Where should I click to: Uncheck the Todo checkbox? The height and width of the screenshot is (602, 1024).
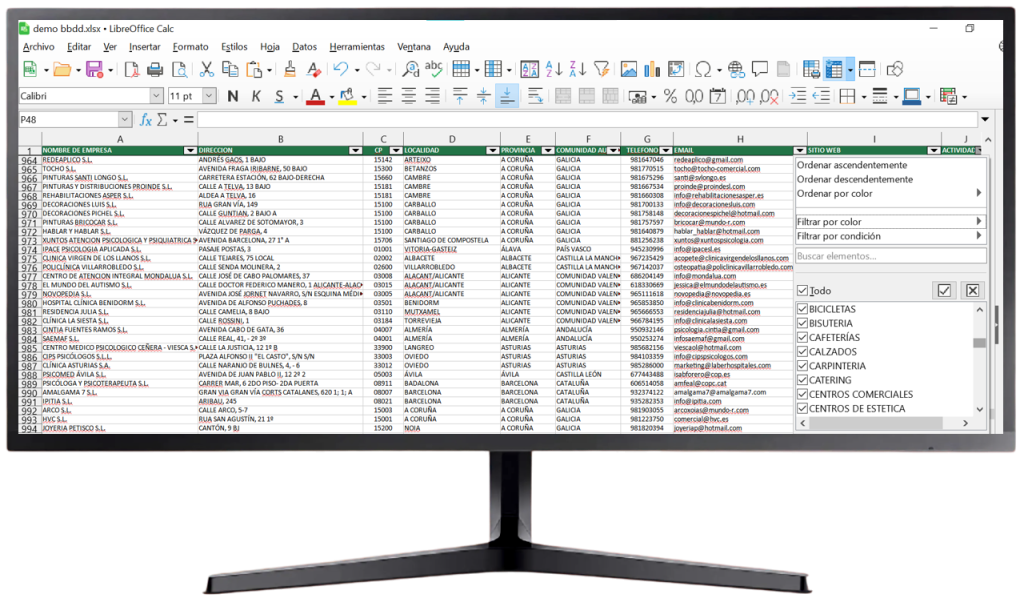tap(803, 291)
